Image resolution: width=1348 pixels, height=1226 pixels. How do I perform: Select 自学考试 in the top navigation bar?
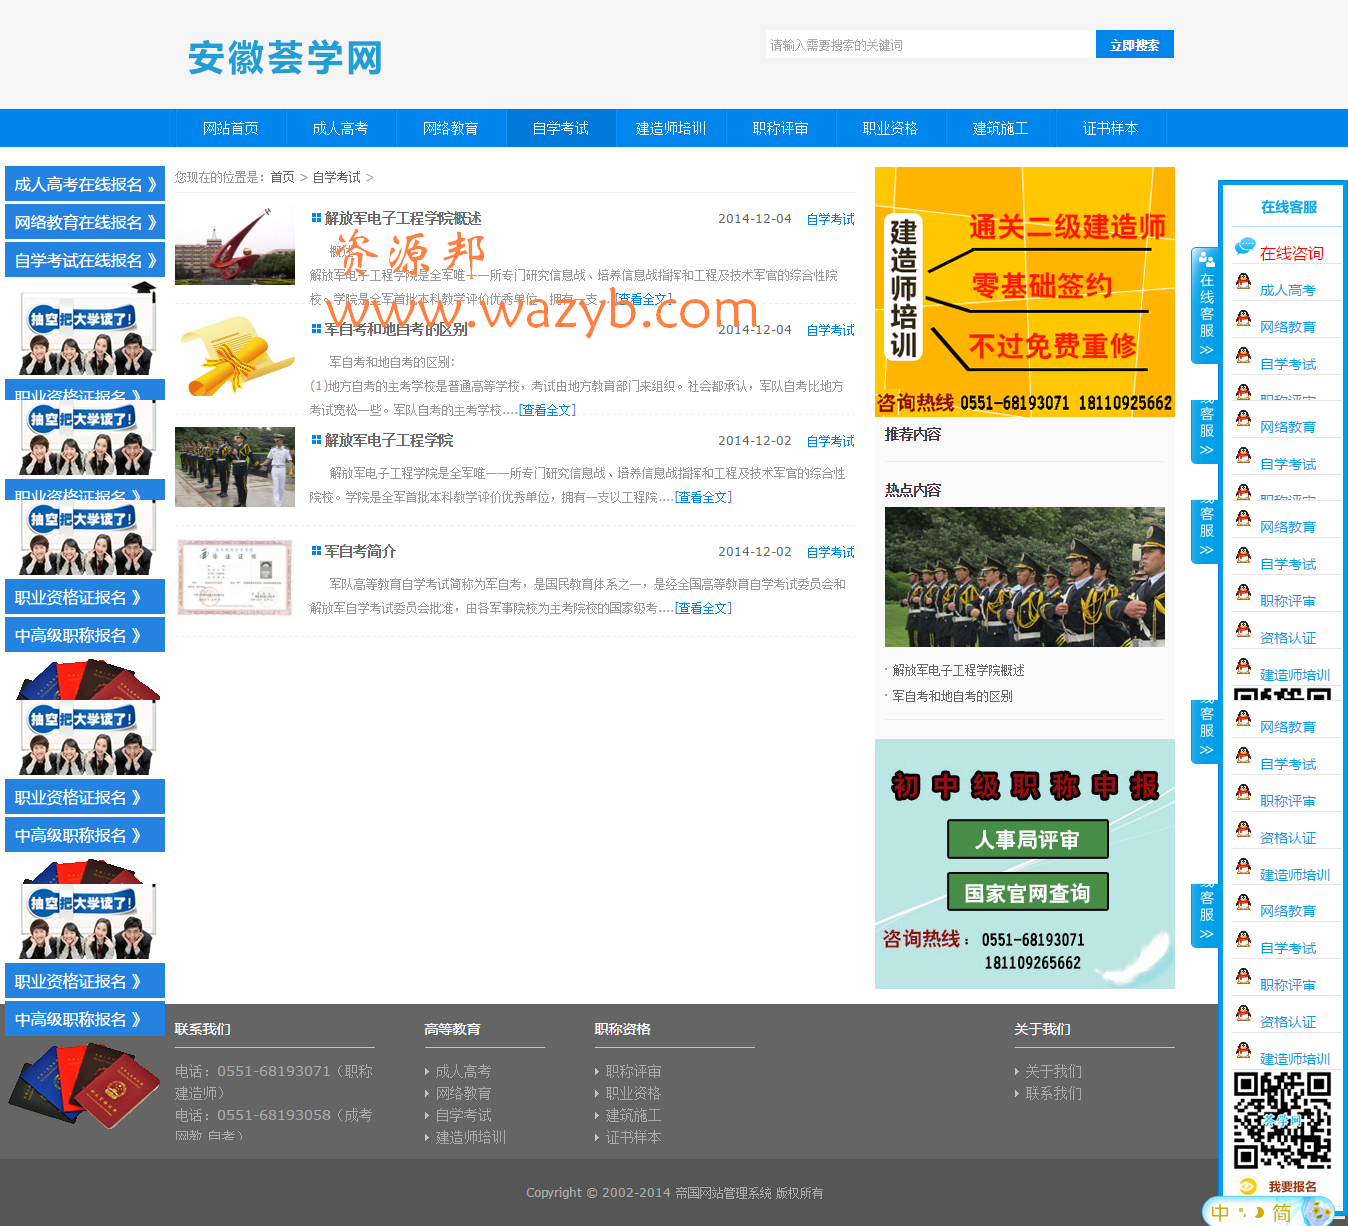coord(561,128)
